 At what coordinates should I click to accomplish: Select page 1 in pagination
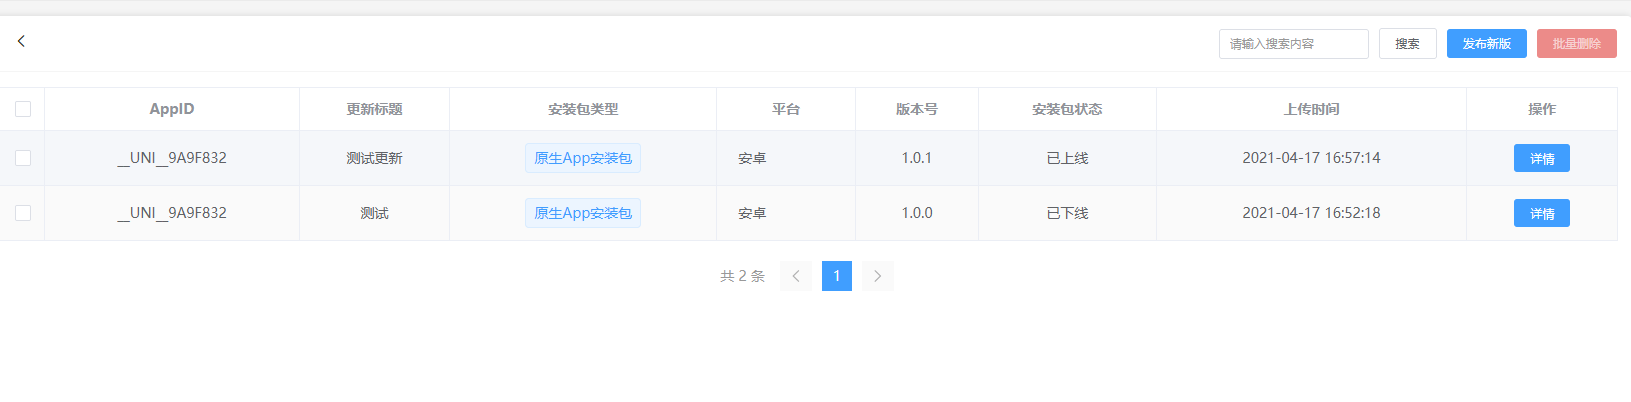[x=837, y=276]
